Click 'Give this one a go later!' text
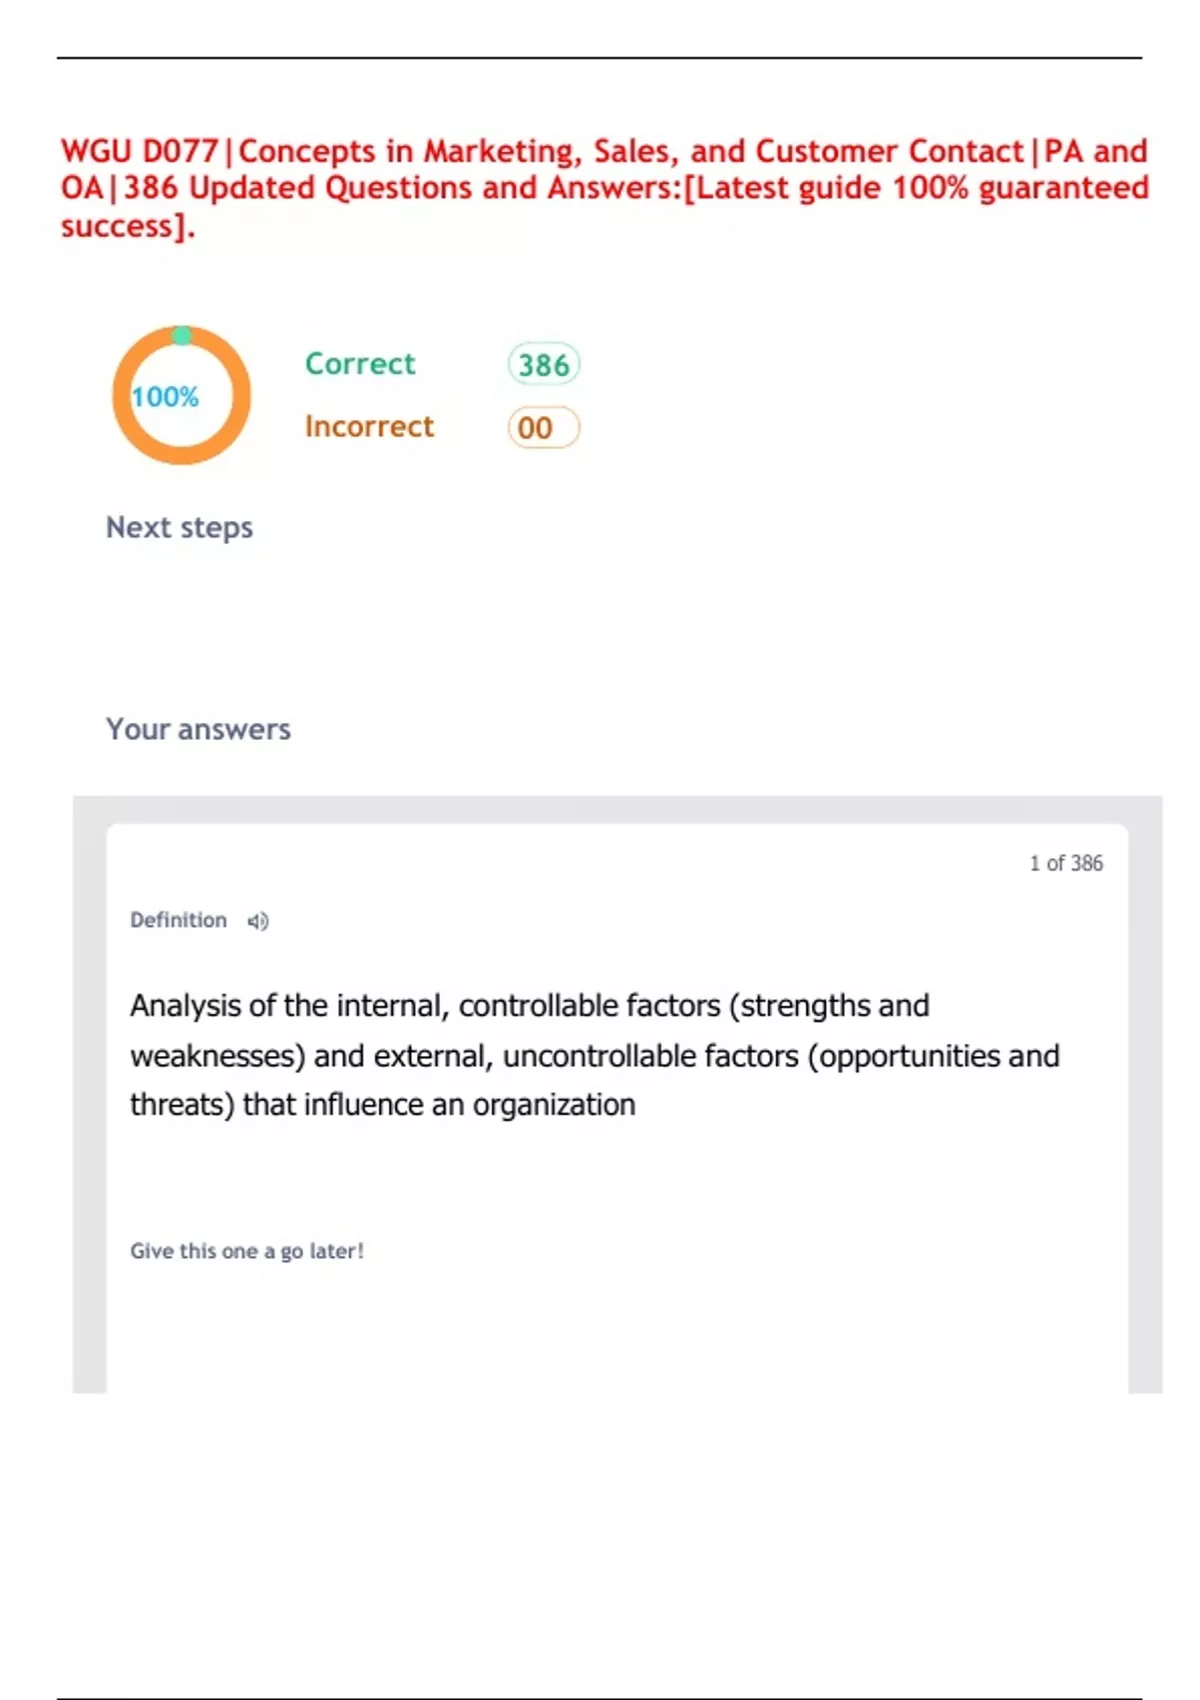The height and width of the screenshot is (1700, 1200). point(247,1251)
